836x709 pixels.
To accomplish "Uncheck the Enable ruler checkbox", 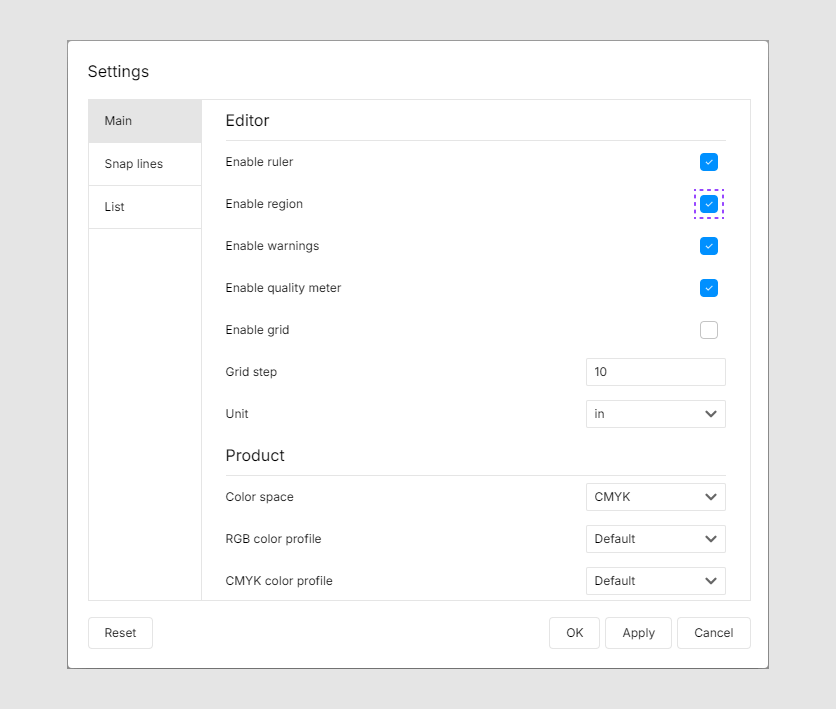I will pos(709,162).
